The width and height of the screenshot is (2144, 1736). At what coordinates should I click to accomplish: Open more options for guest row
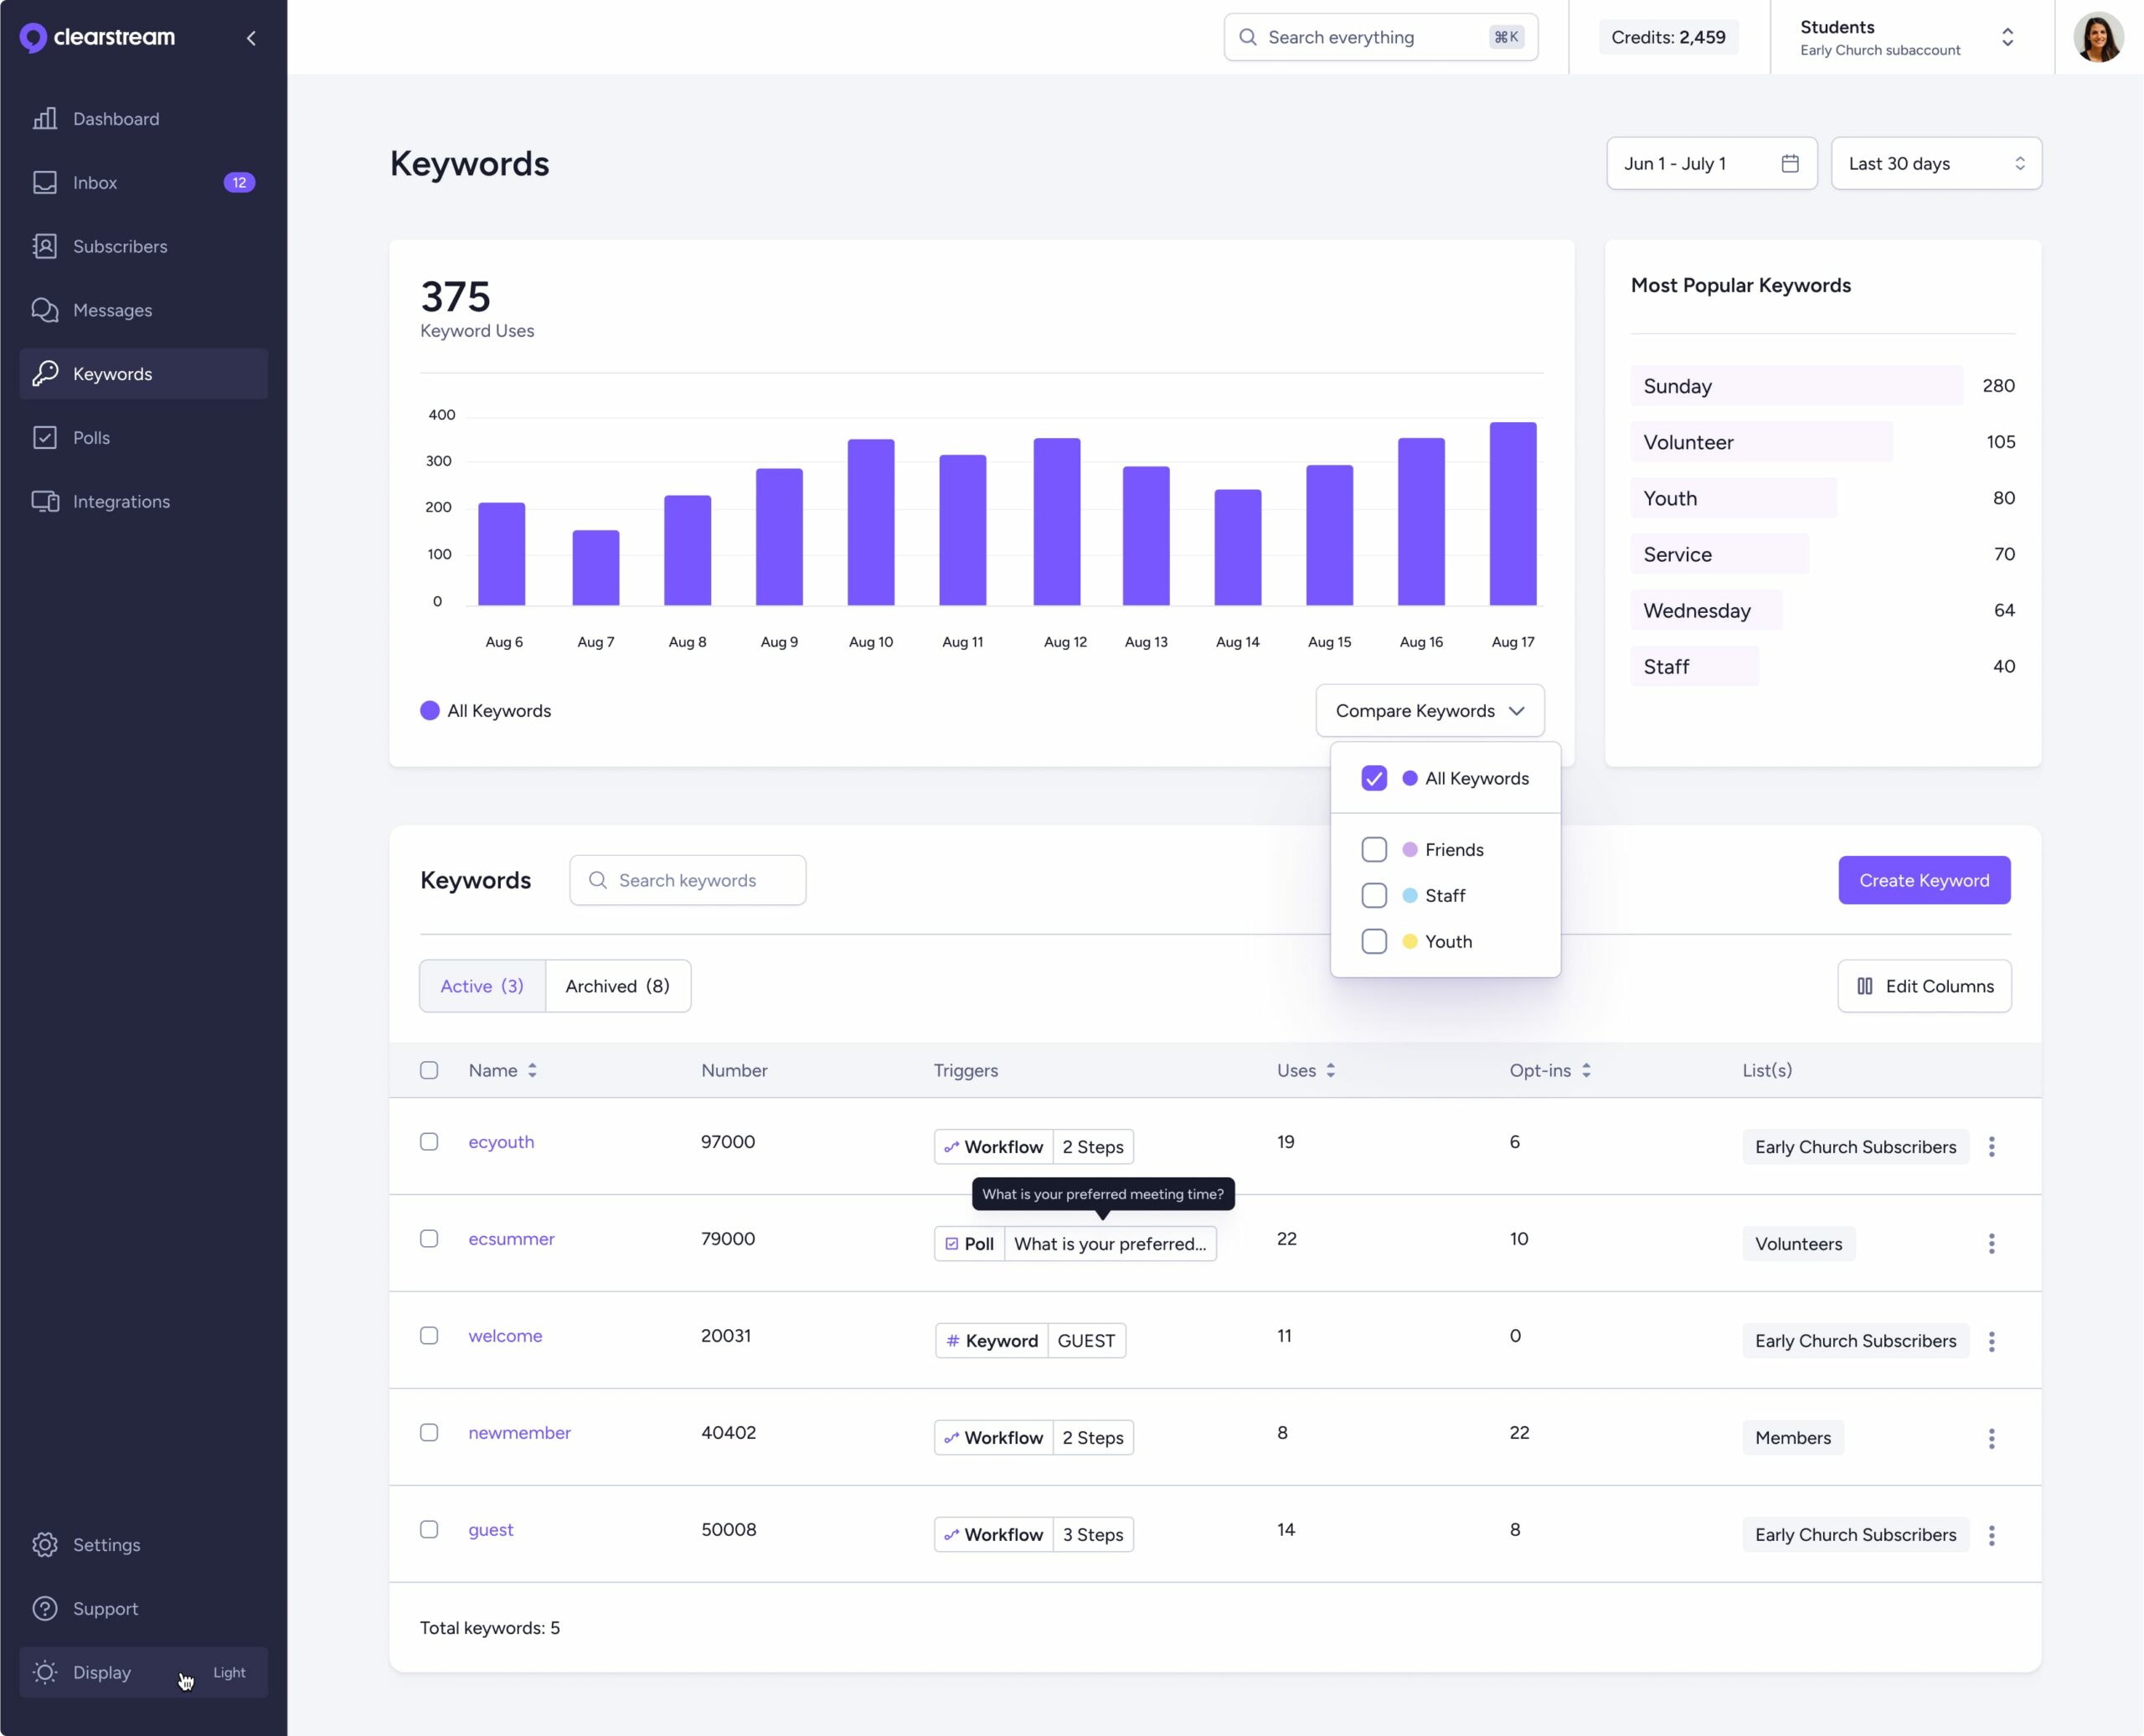pos(1991,1535)
